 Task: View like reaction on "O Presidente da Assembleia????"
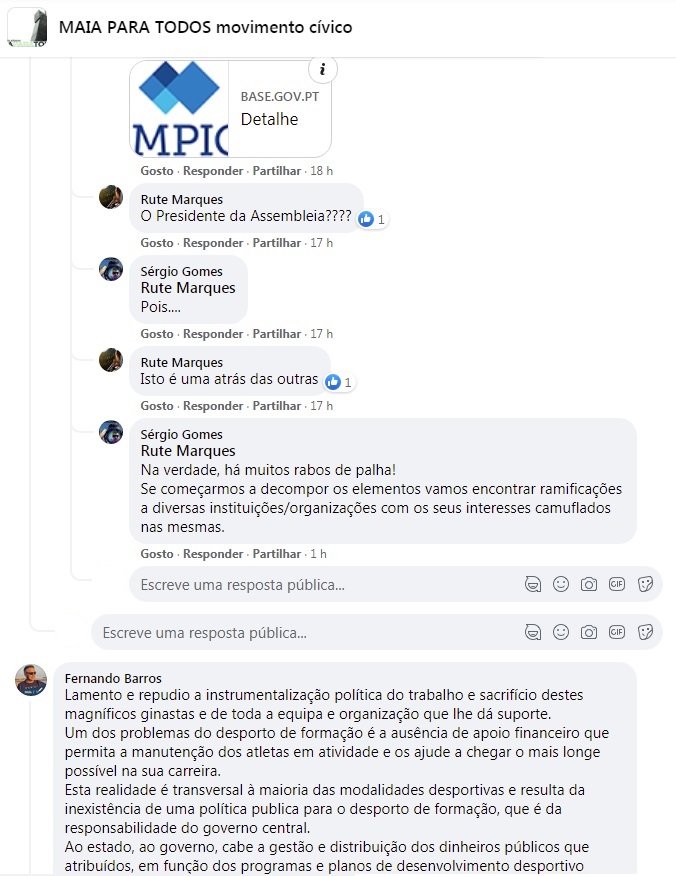pyautogui.click(x=373, y=219)
